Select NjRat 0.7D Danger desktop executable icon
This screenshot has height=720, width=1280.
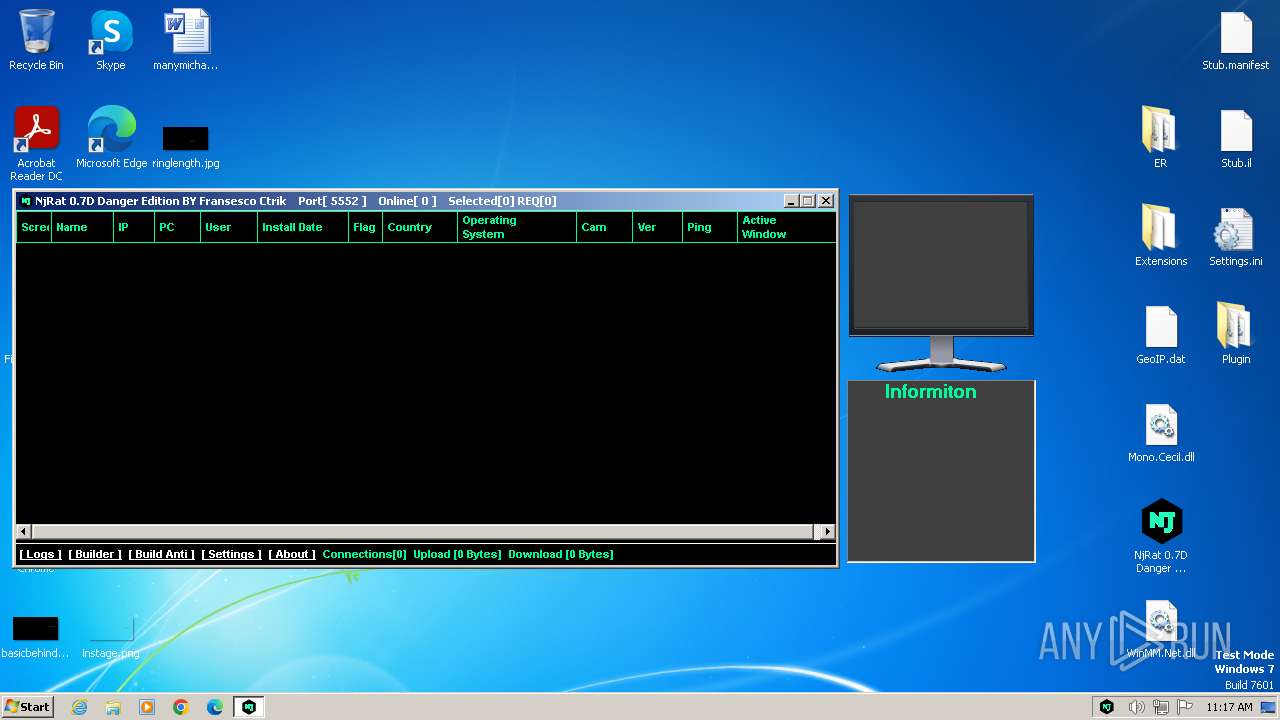pos(1160,536)
